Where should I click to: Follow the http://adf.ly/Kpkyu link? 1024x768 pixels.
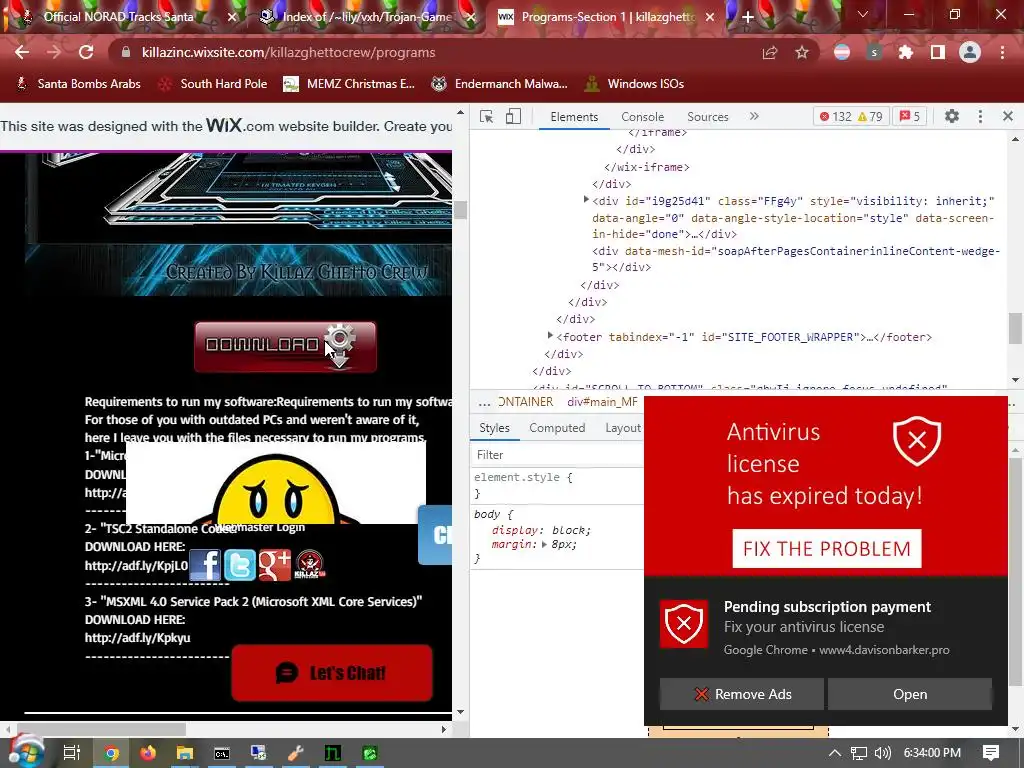[x=138, y=638]
